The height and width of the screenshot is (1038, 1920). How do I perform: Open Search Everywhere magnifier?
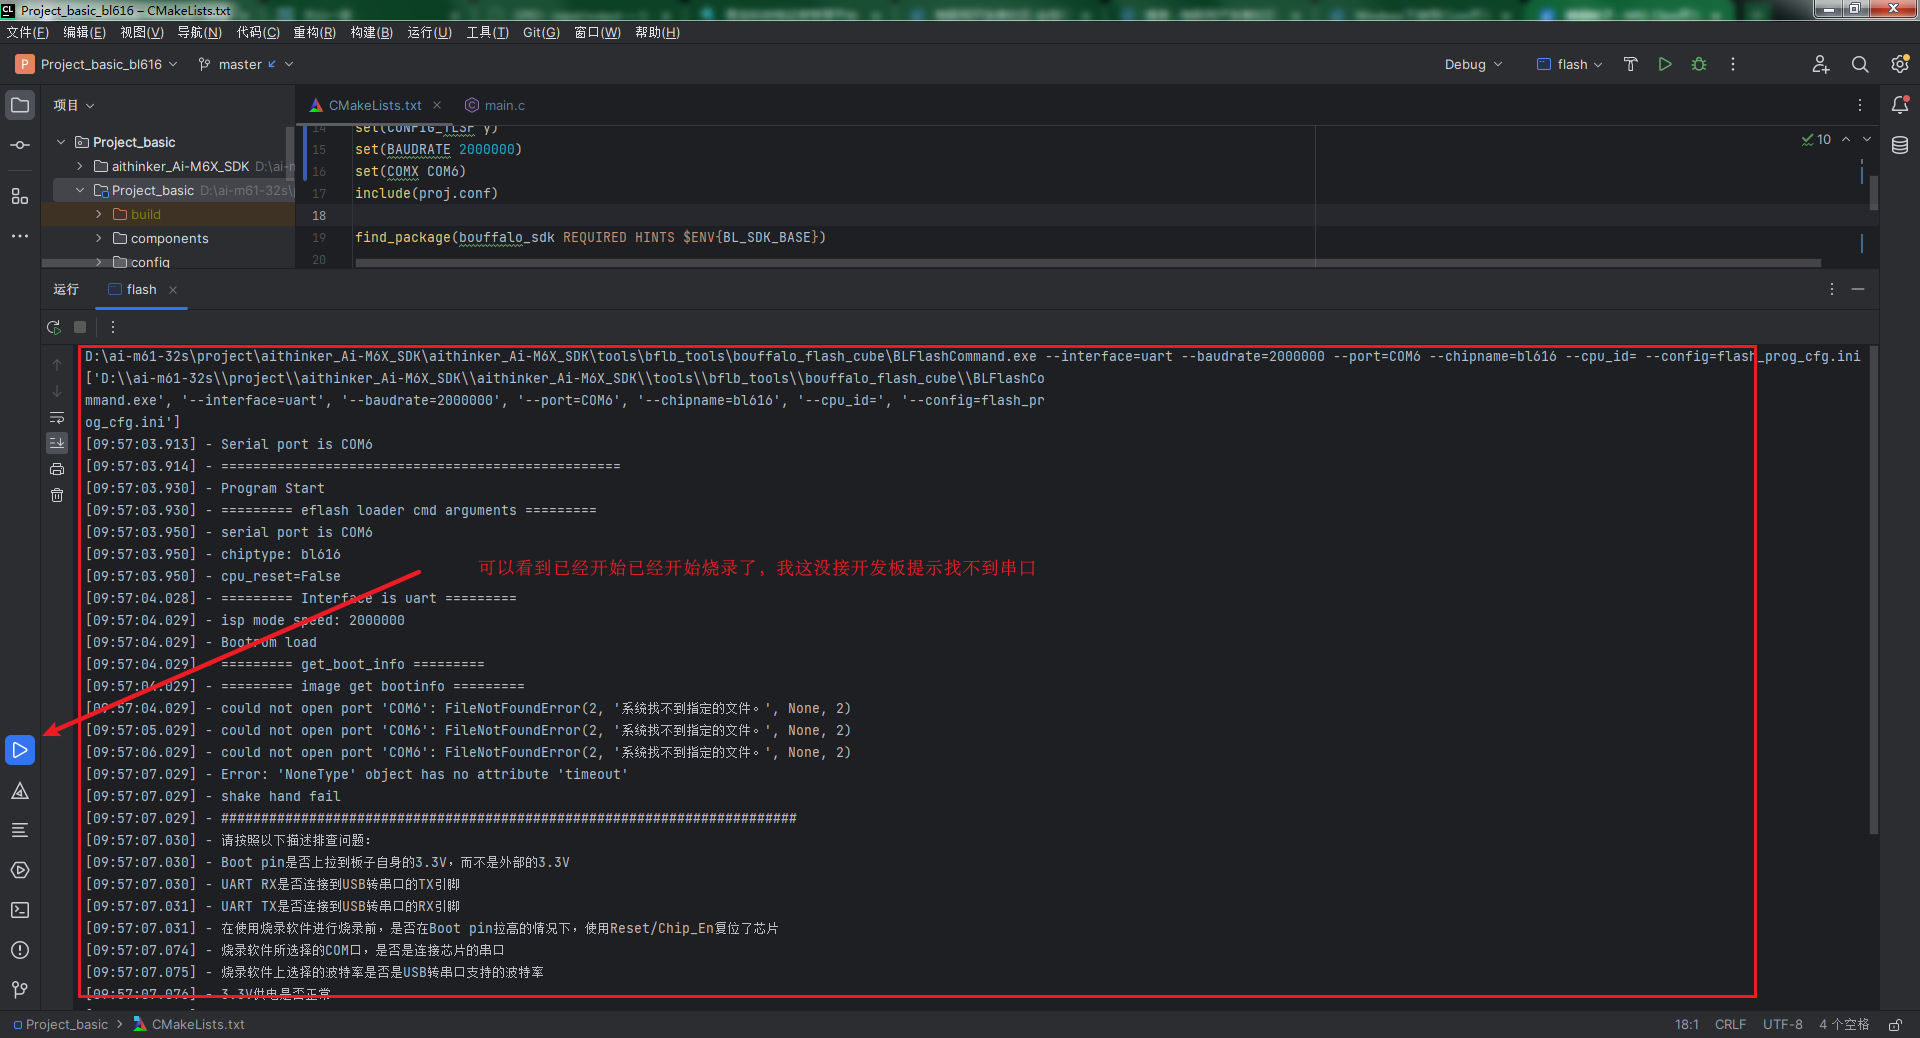1860,64
